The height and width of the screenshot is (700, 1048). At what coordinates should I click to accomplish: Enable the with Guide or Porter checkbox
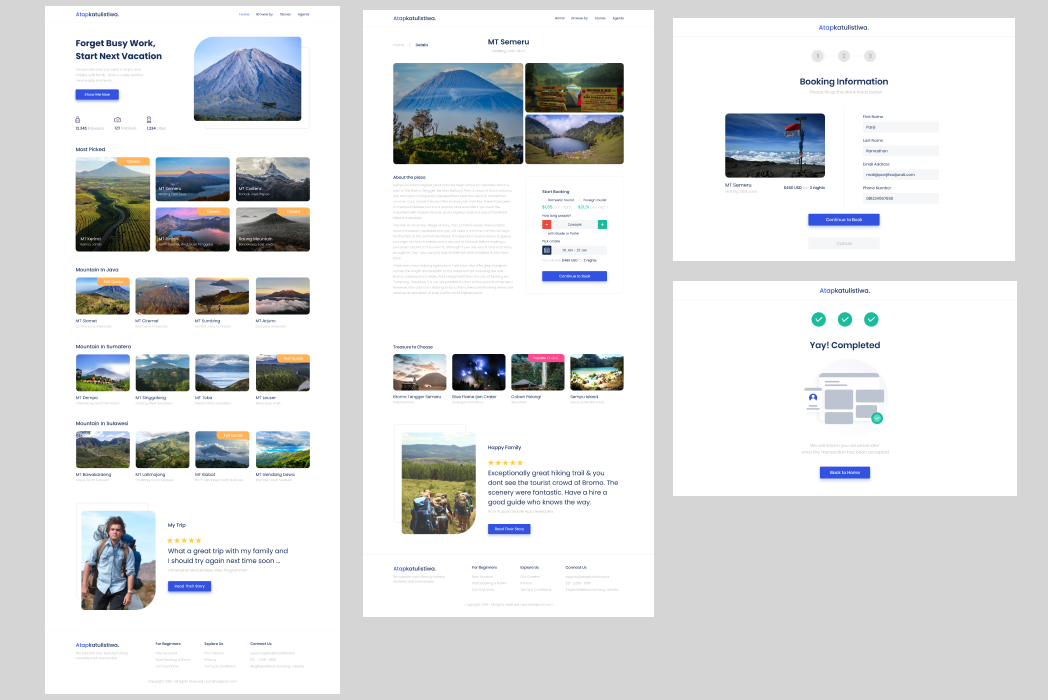pos(544,233)
